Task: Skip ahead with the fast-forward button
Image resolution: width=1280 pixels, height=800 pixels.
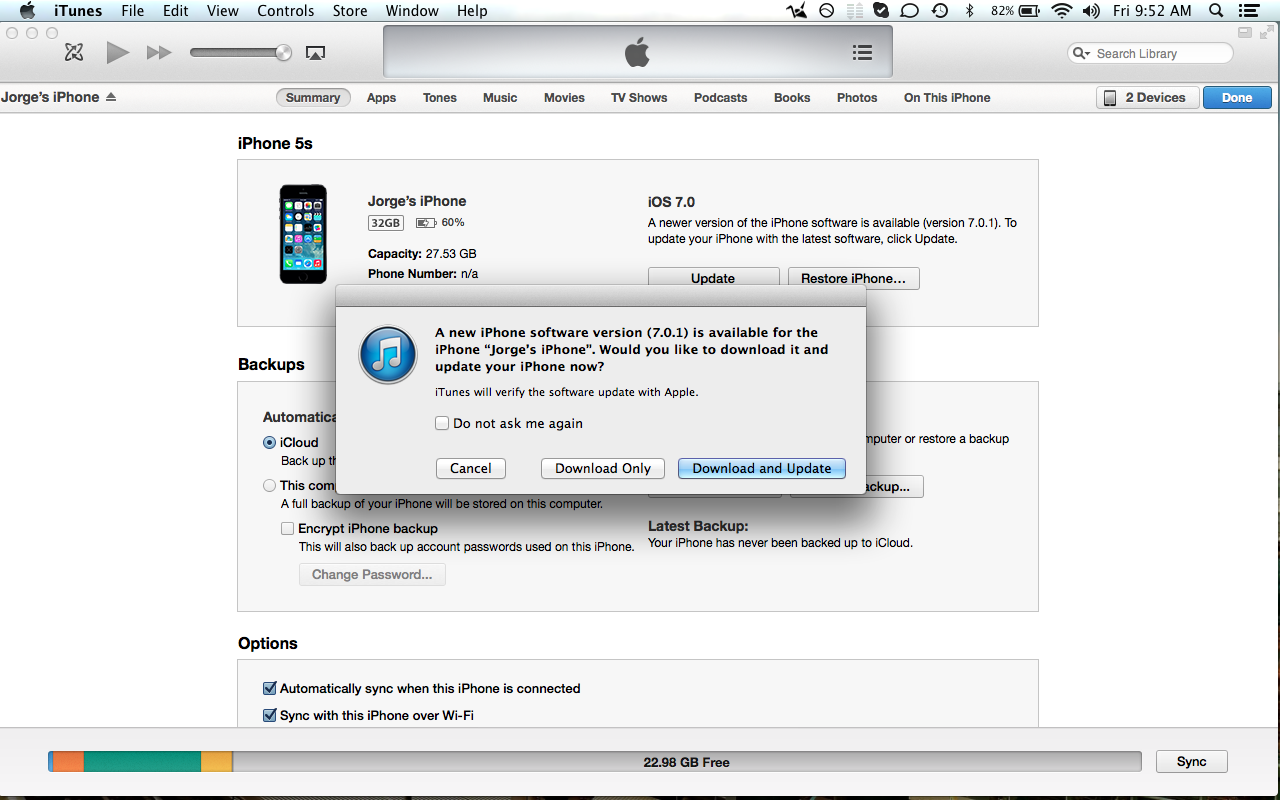Action: pos(159,52)
